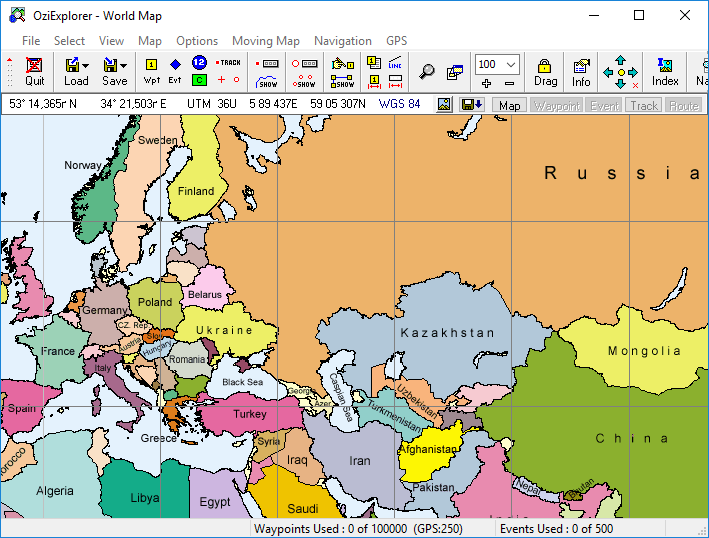709x538 pixels.
Task: Pan map left with the left arrow
Action: (608, 72)
